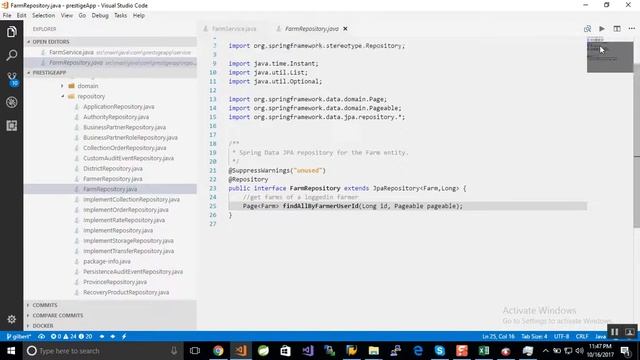Click the Windows search input box
The height and width of the screenshot is (360, 640).
(x=102, y=351)
